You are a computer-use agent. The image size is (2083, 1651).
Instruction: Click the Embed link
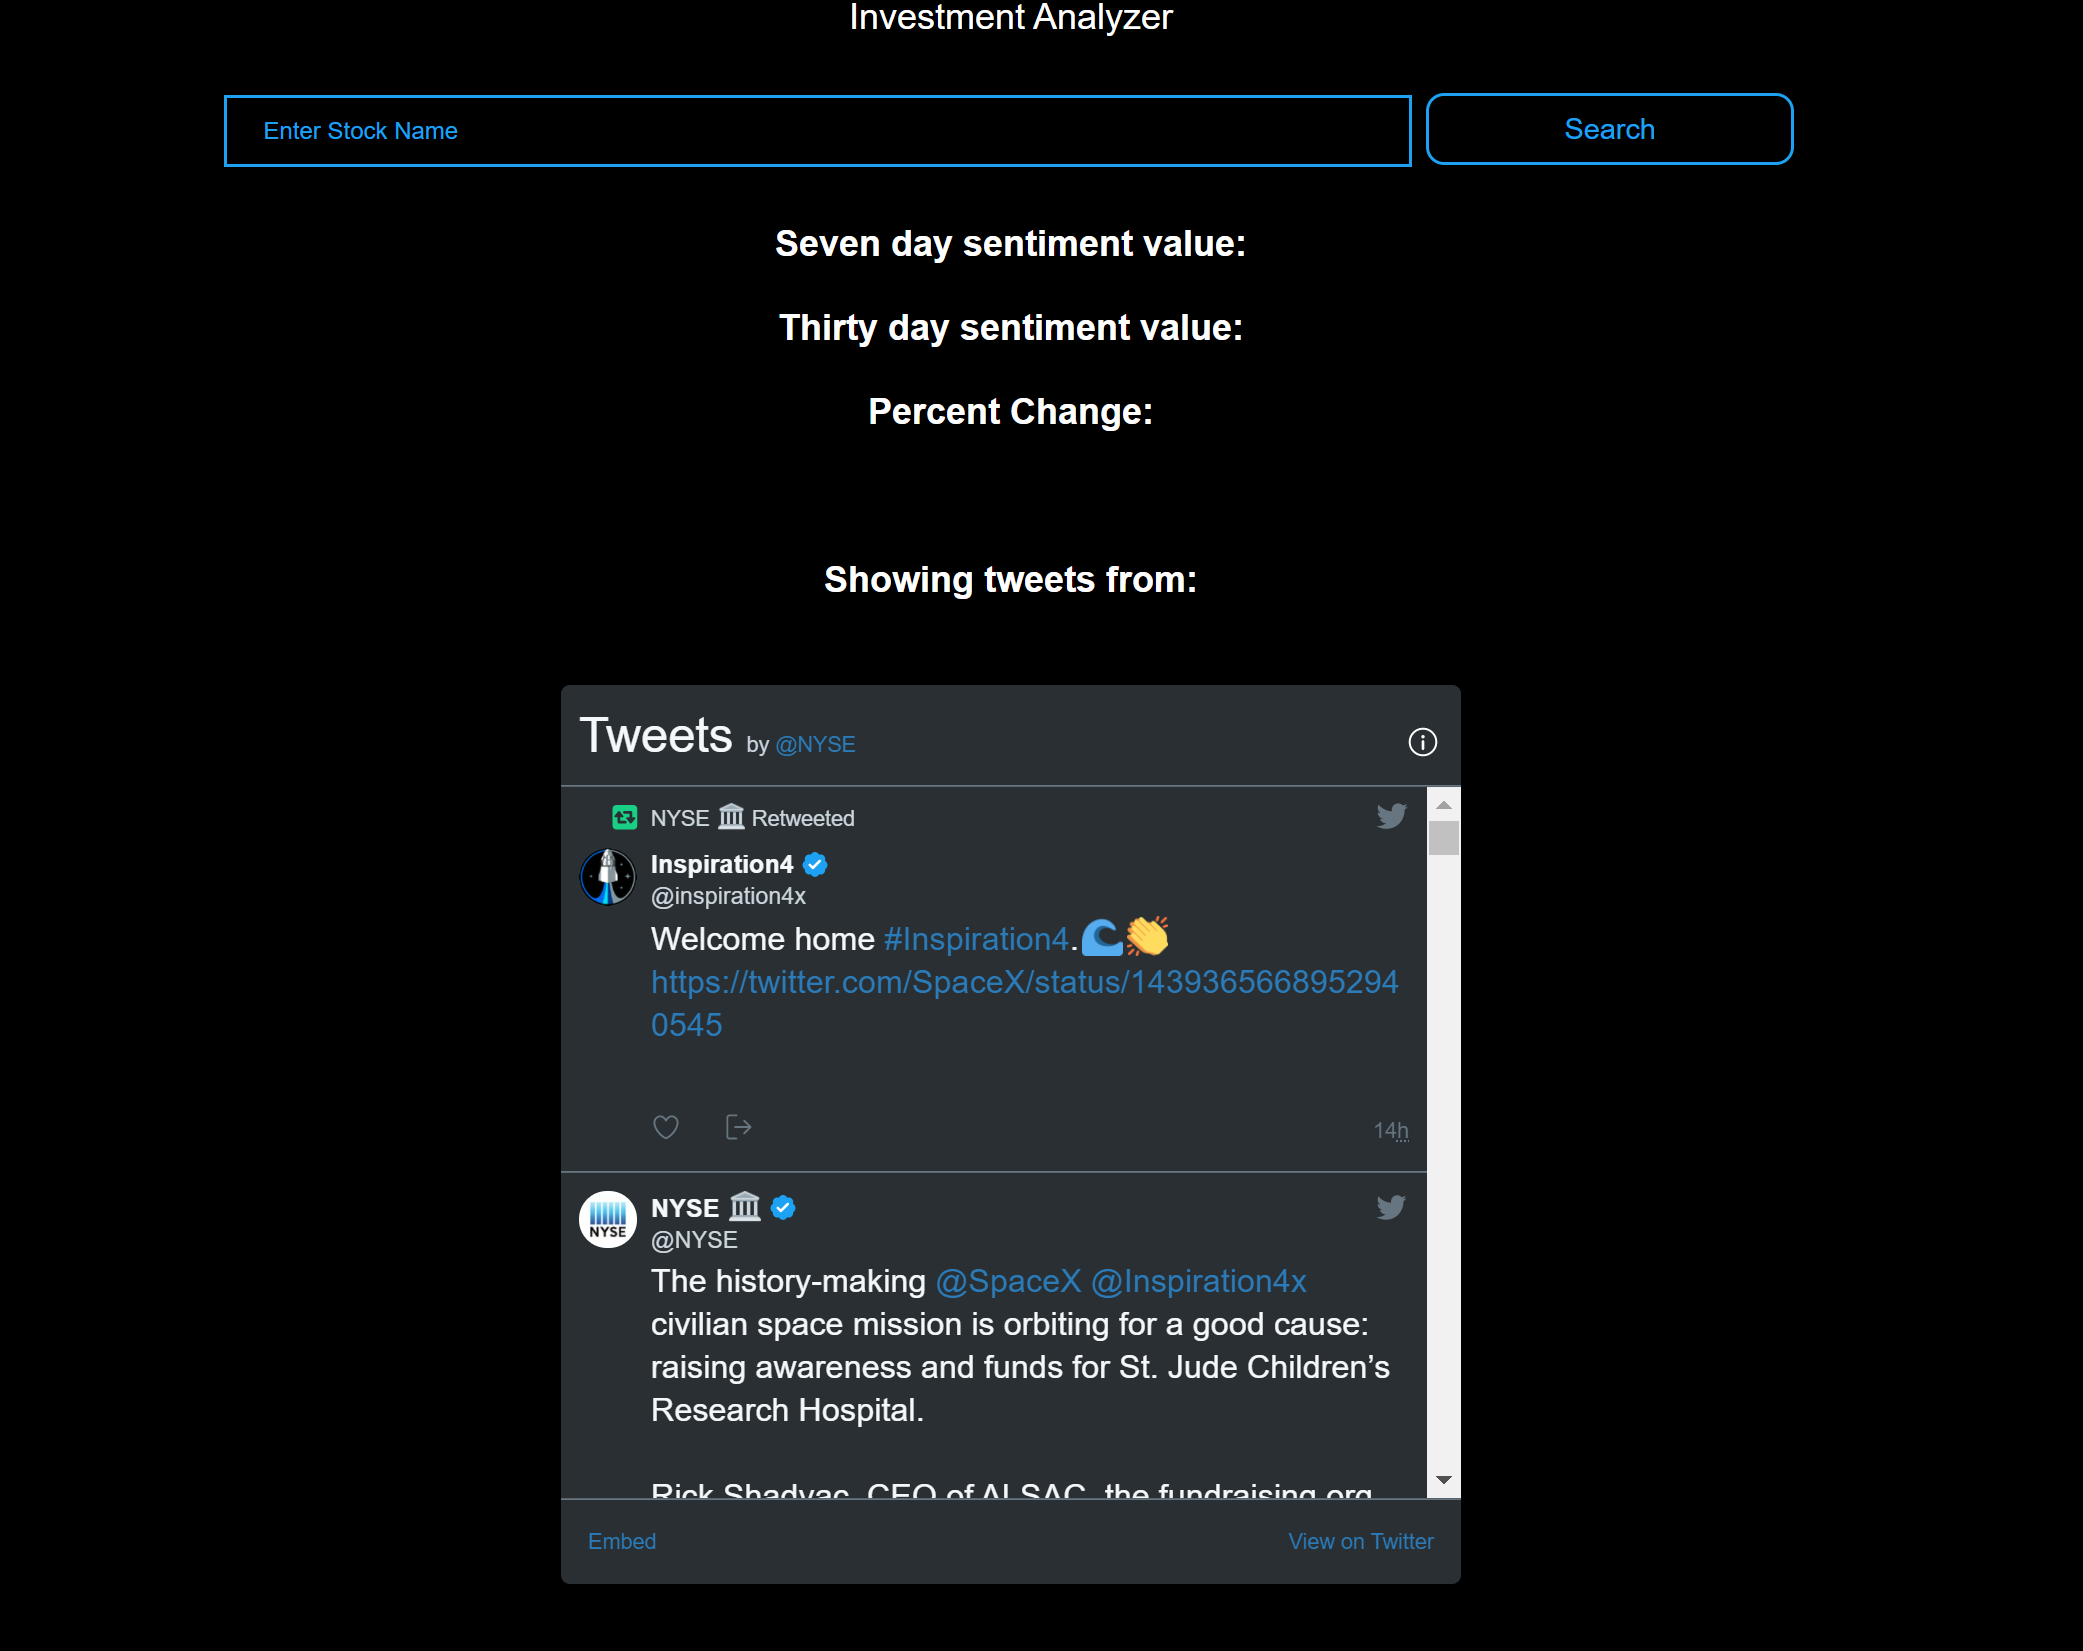click(622, 1541)
